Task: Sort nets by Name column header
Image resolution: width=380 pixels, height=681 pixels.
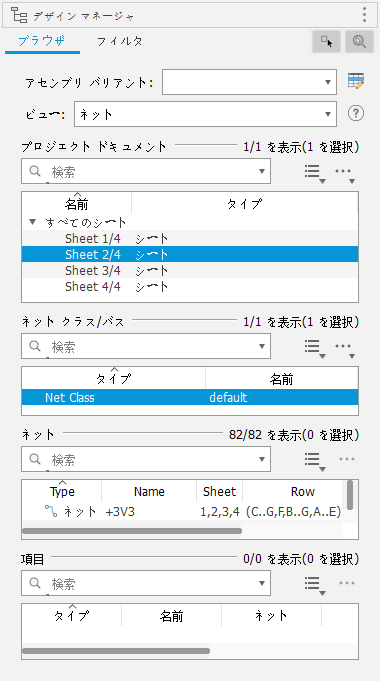Action: click(x=149, y=492)
